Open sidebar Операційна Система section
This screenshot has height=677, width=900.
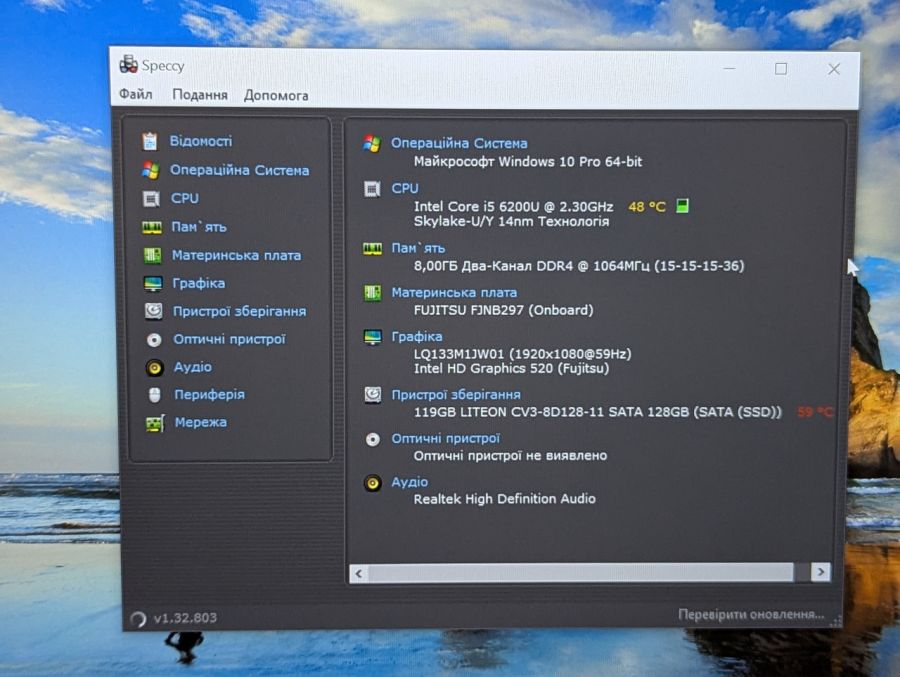tap(239, 171)
